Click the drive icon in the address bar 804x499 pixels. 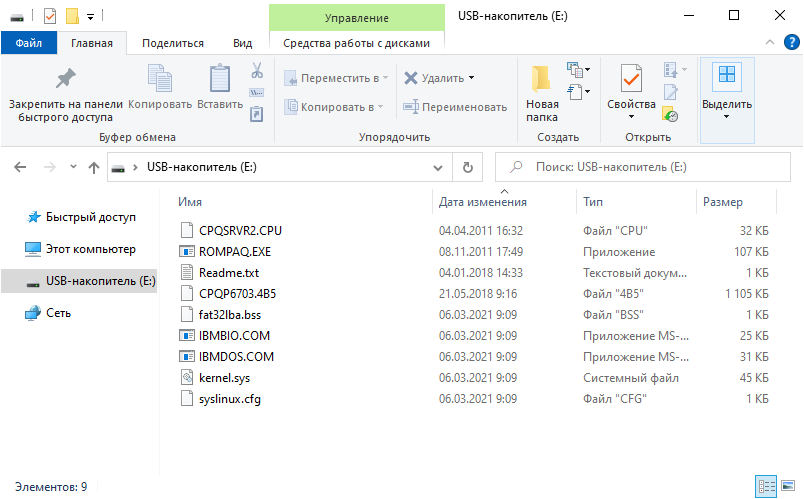(x=118, y=168)
